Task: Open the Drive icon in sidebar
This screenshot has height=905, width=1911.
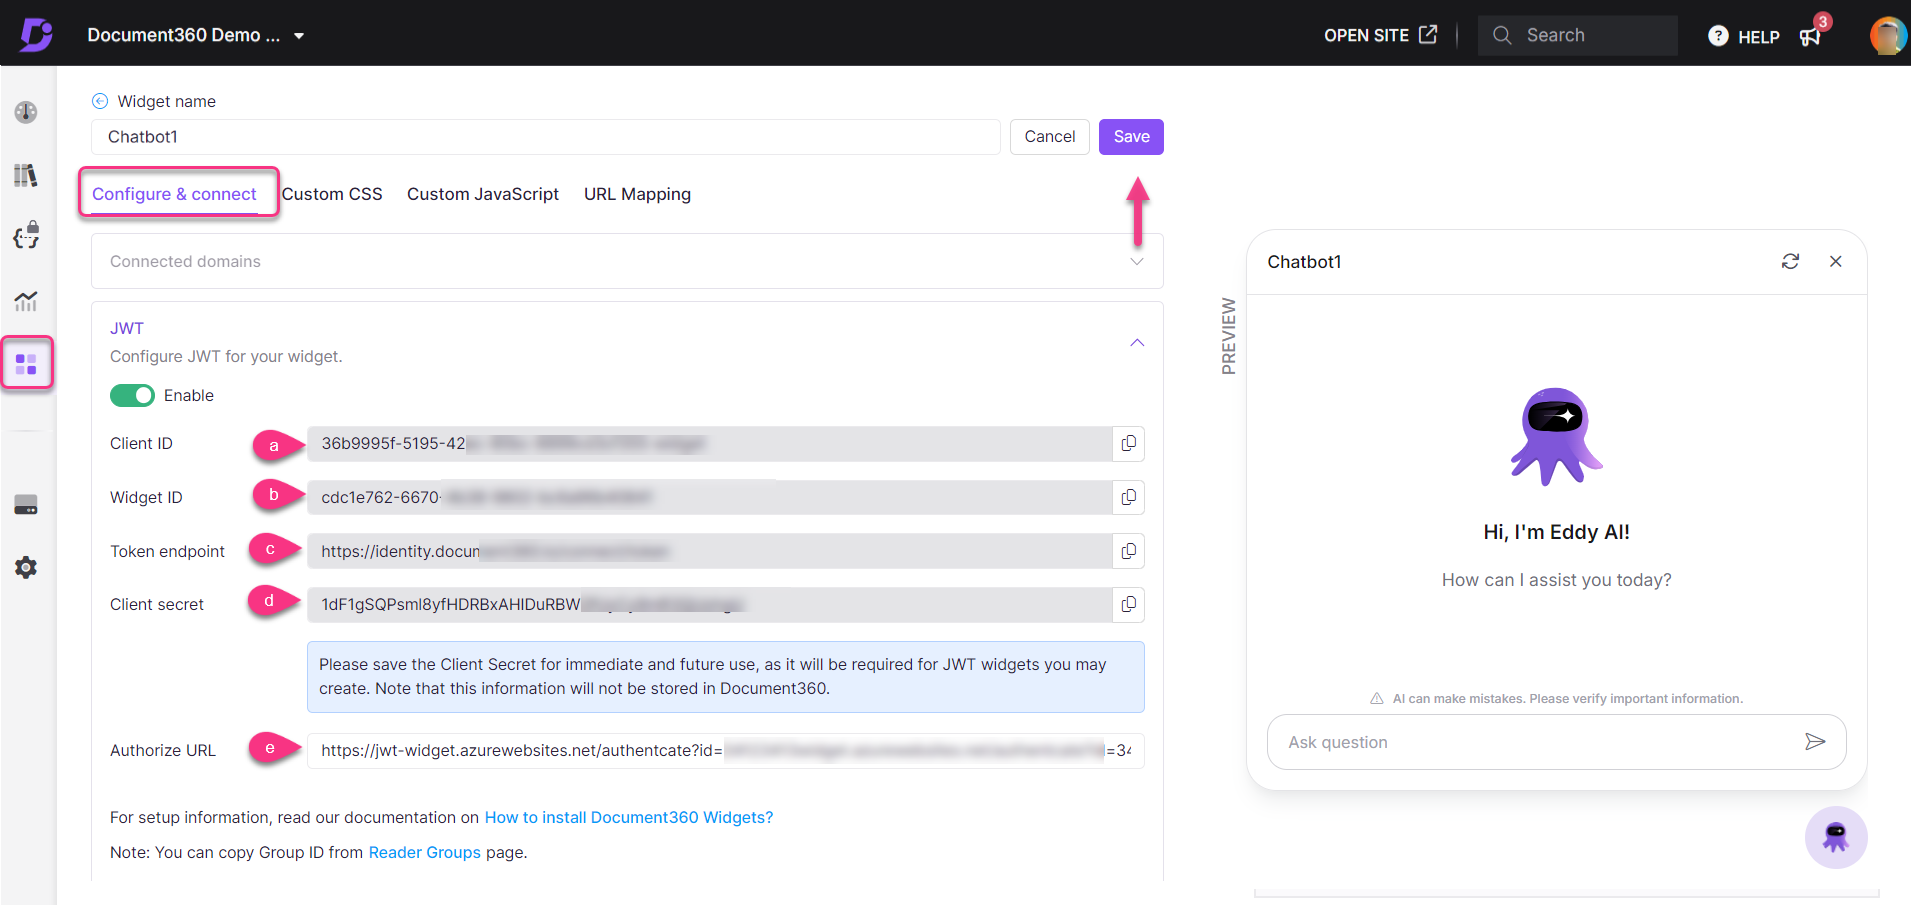Action: (x=26, y=505)
